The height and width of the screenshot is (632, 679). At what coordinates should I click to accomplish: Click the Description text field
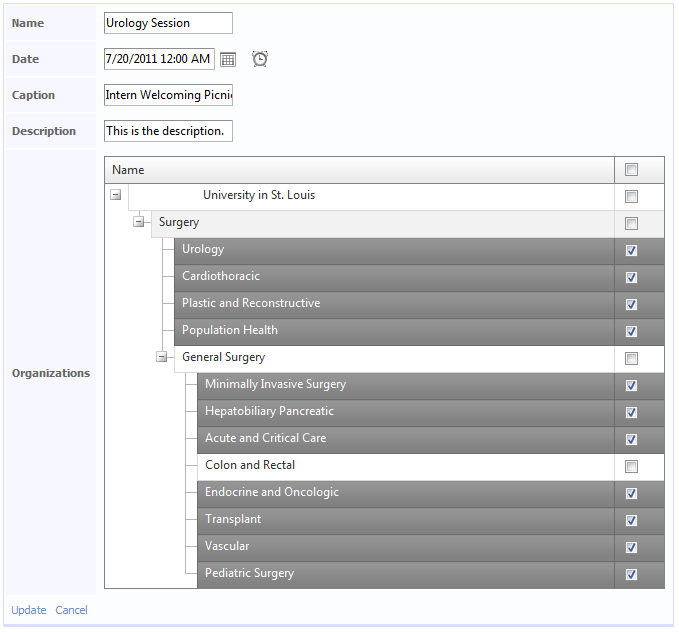pyautogui.click(x=168, y=131)
